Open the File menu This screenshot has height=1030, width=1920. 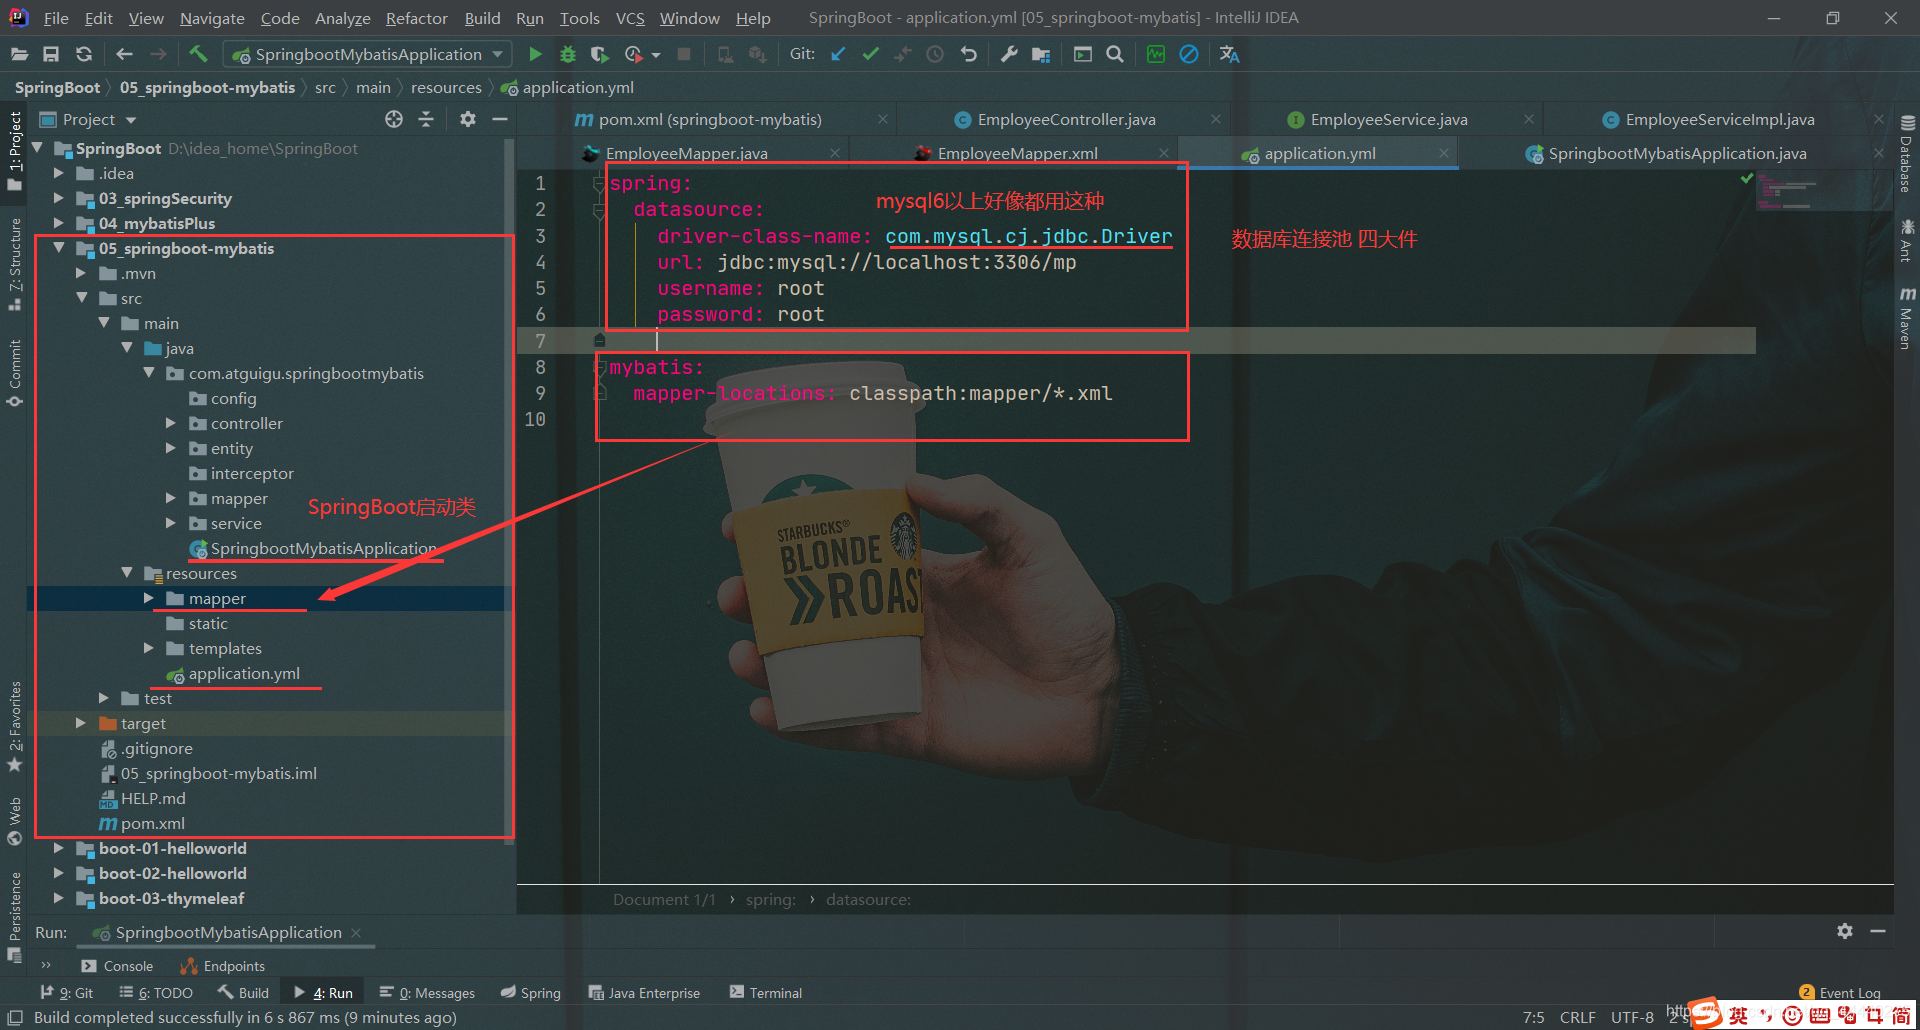click(56, 18)
